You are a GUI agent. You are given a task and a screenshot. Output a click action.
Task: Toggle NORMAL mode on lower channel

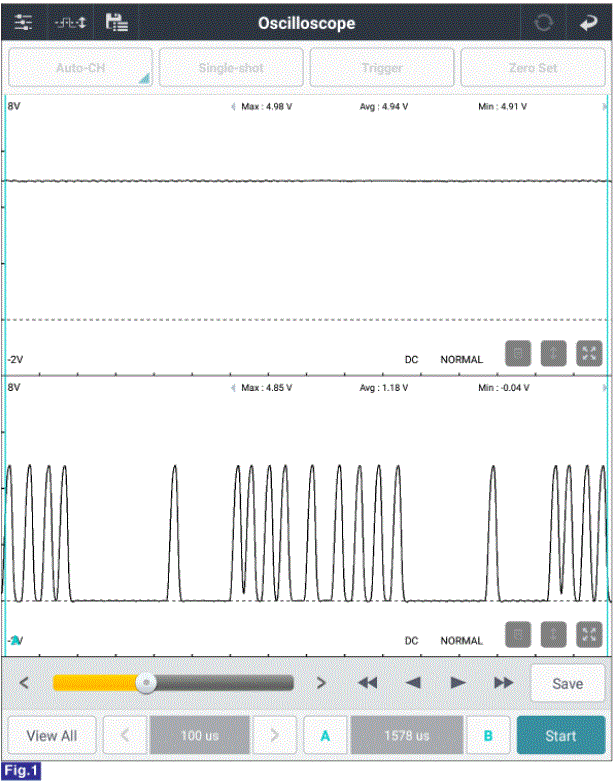click(x=462, y=641)
